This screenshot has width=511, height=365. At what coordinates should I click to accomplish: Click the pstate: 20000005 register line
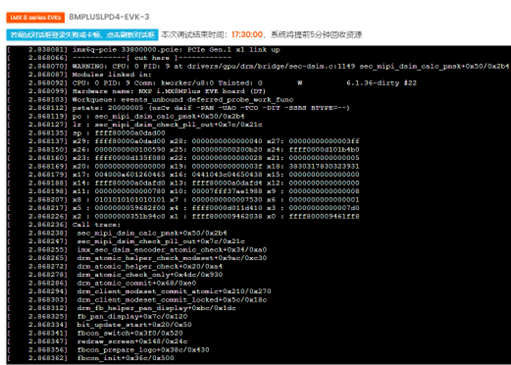(x=178, y=108)
